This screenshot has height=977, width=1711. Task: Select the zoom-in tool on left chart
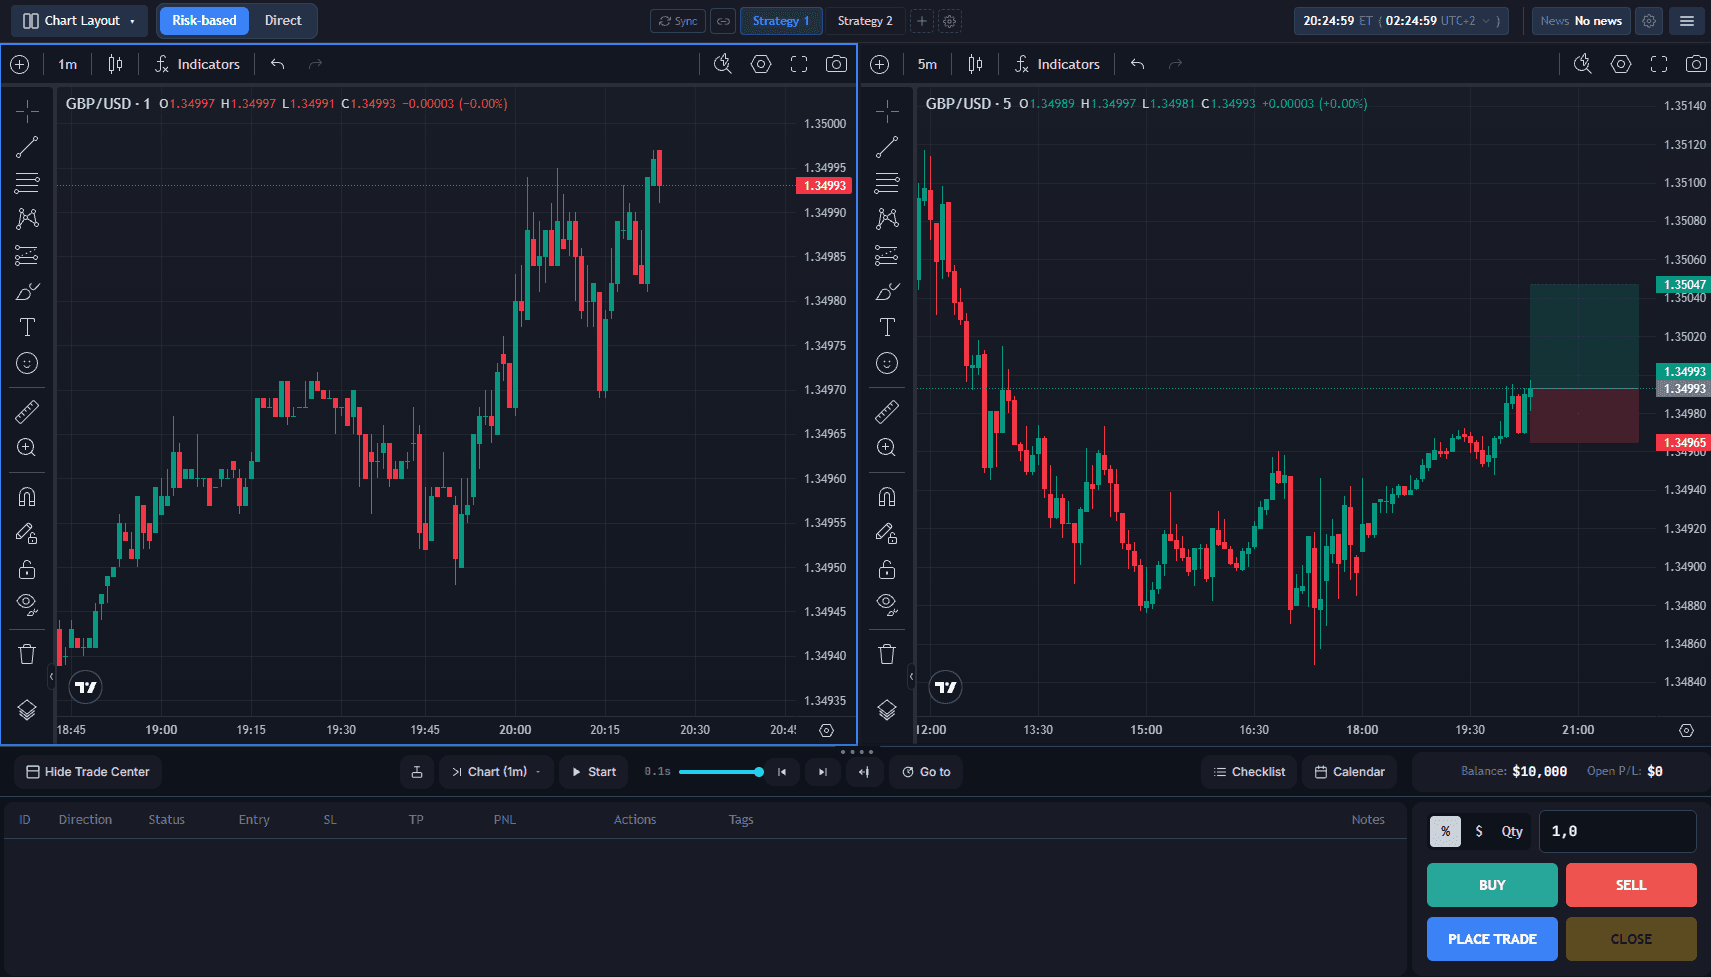pyautogui.click(x=27, y=447)
